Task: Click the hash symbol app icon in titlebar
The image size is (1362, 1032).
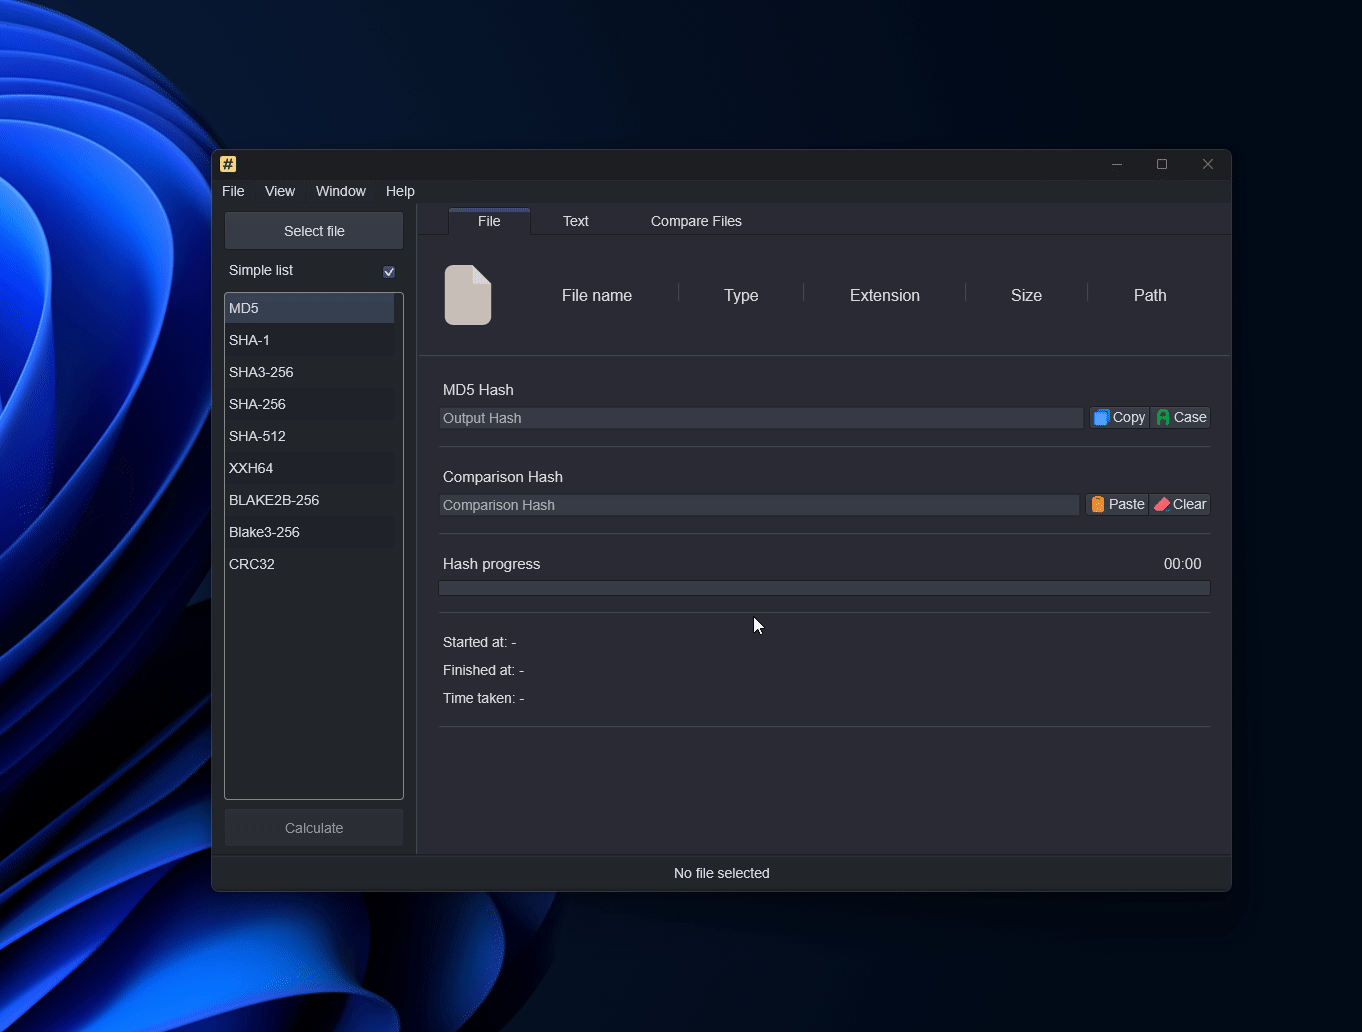Action: pos(228,163)
